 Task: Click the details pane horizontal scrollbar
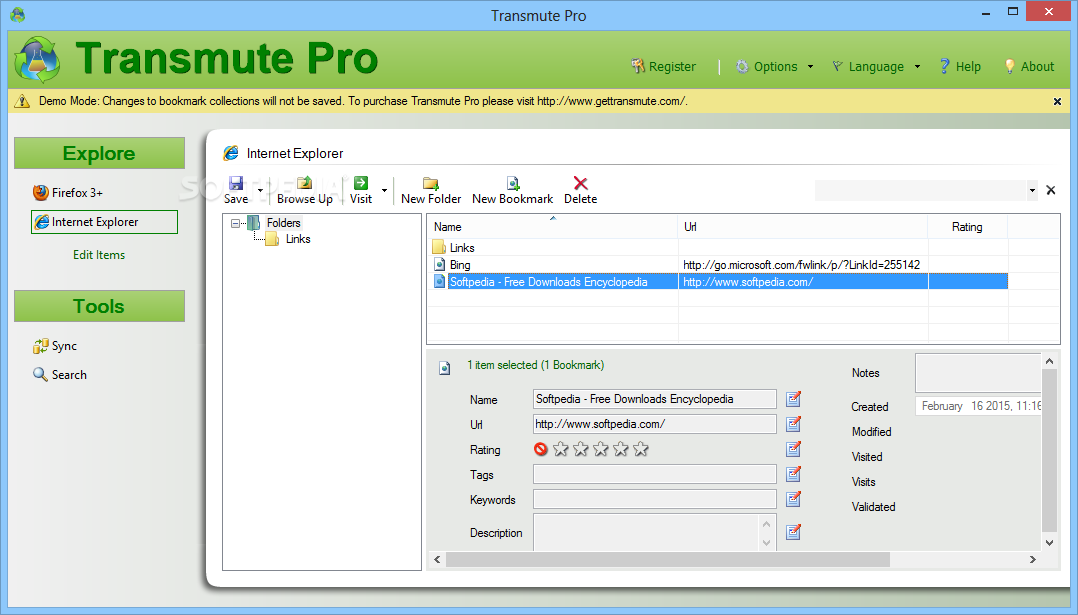(668, 559)
